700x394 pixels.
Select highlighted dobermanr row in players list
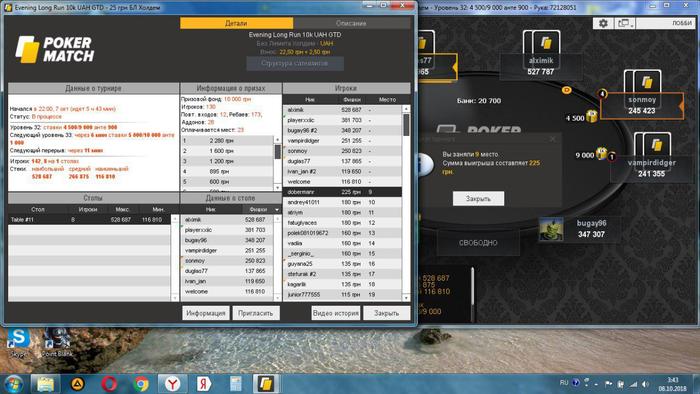tap(342, 192)
